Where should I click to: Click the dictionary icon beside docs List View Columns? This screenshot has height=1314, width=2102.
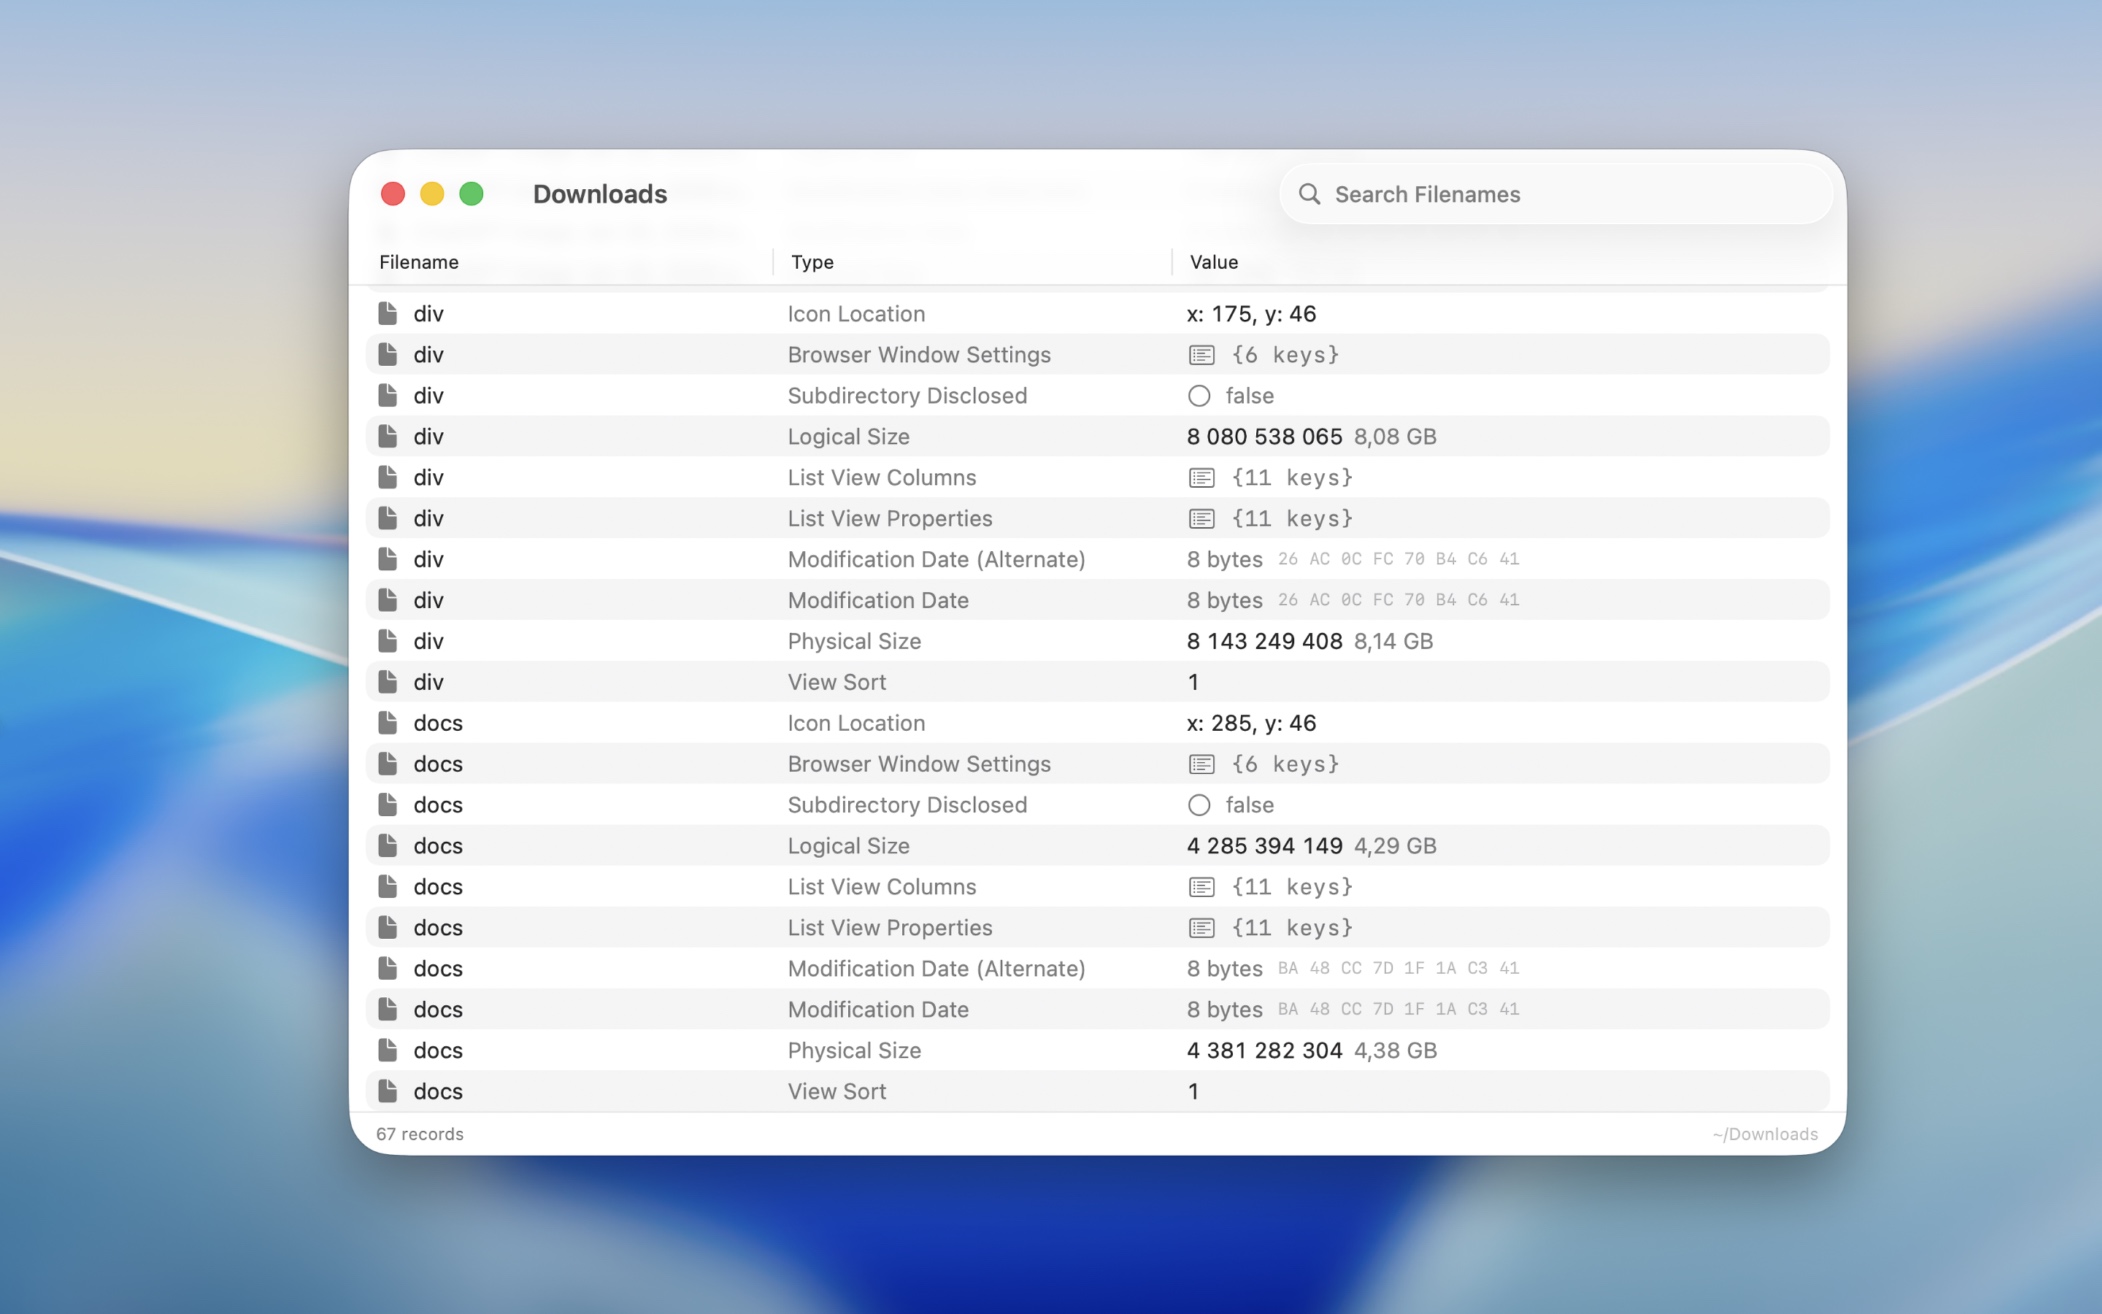tap(1200, 886)
